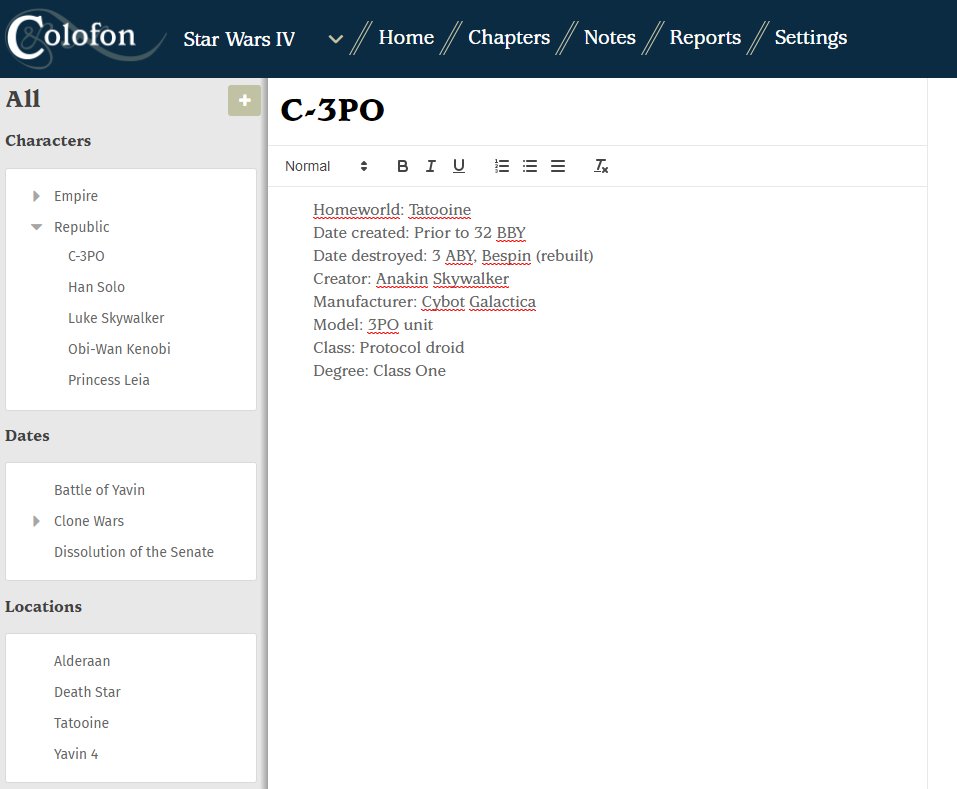Insert a numbered list
Image resolution: width=957 pixels, height=789 pixels.
(502, 166)
